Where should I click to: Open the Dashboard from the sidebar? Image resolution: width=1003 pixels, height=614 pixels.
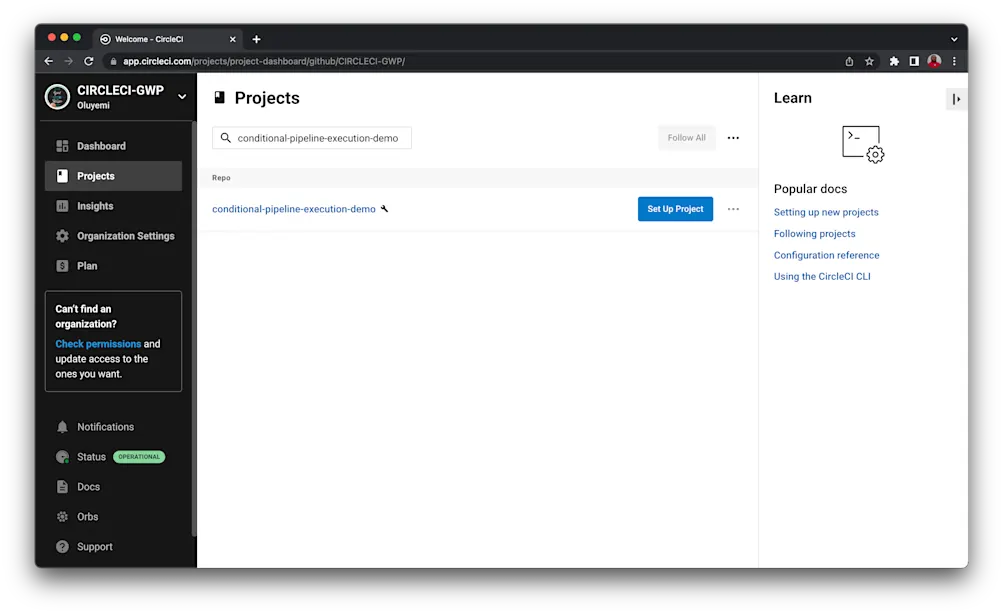(x=100, y=145)
